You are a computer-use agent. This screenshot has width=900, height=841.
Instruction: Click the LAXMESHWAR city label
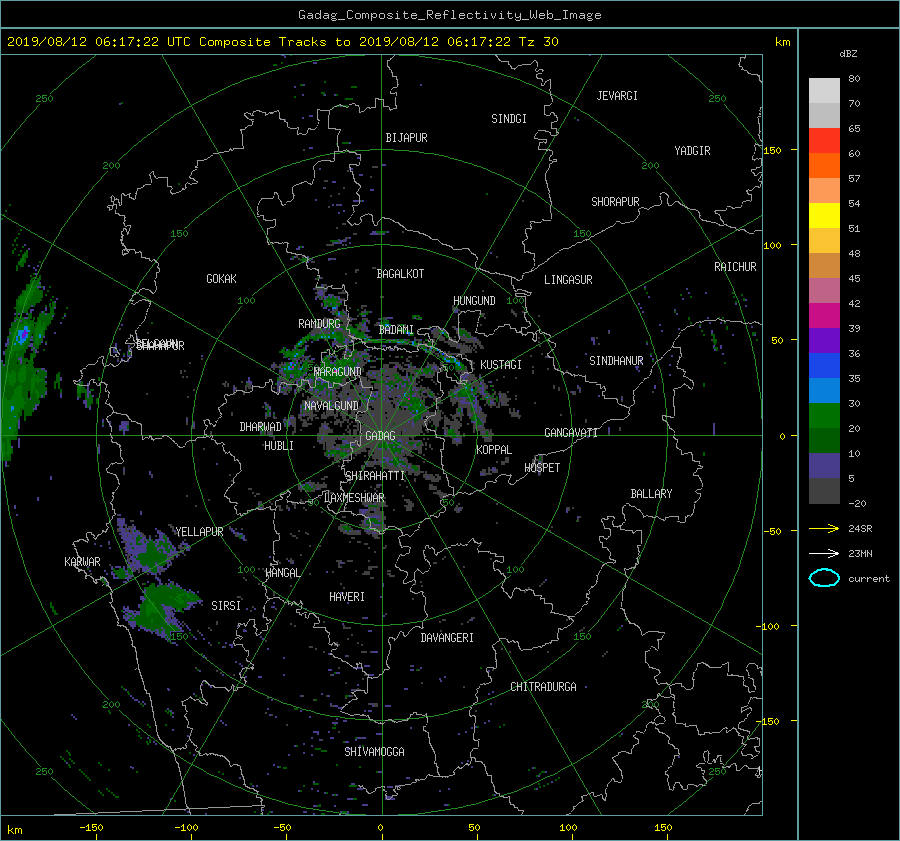[x=354, y=498]
